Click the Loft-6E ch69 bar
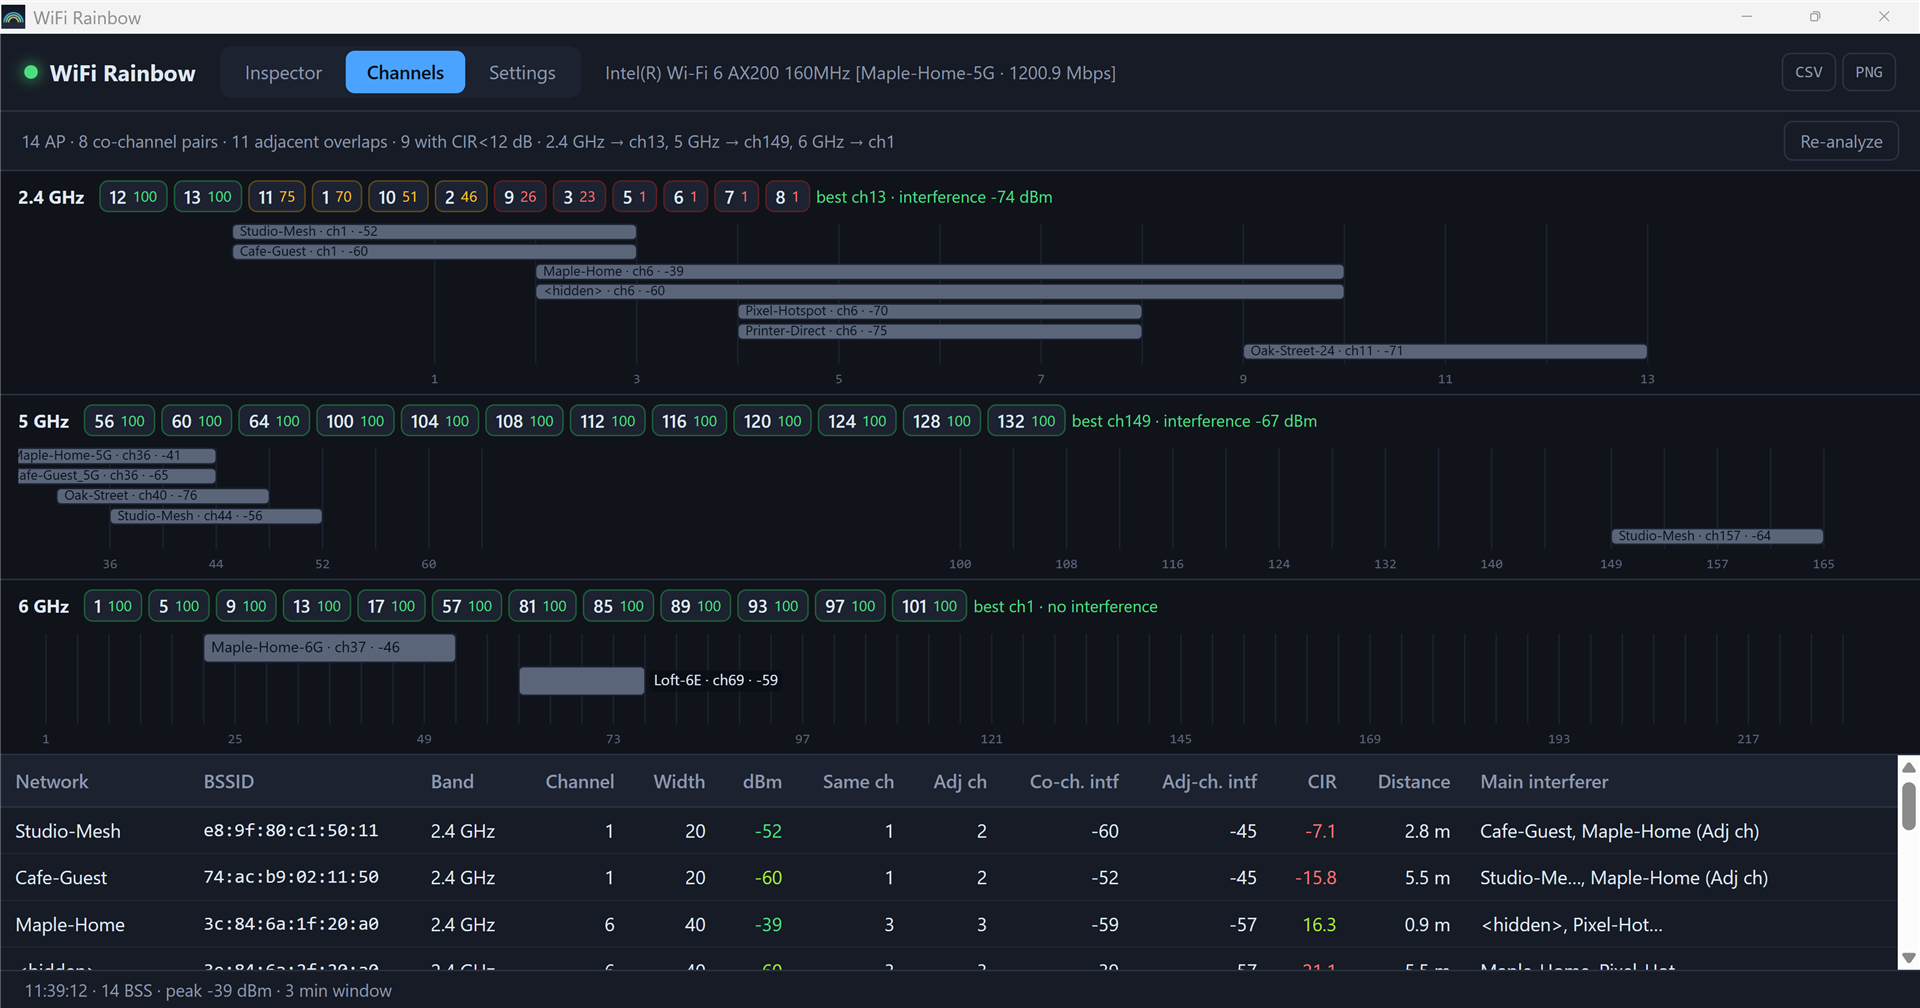The image size is (1920, 1008). (581, 680)
